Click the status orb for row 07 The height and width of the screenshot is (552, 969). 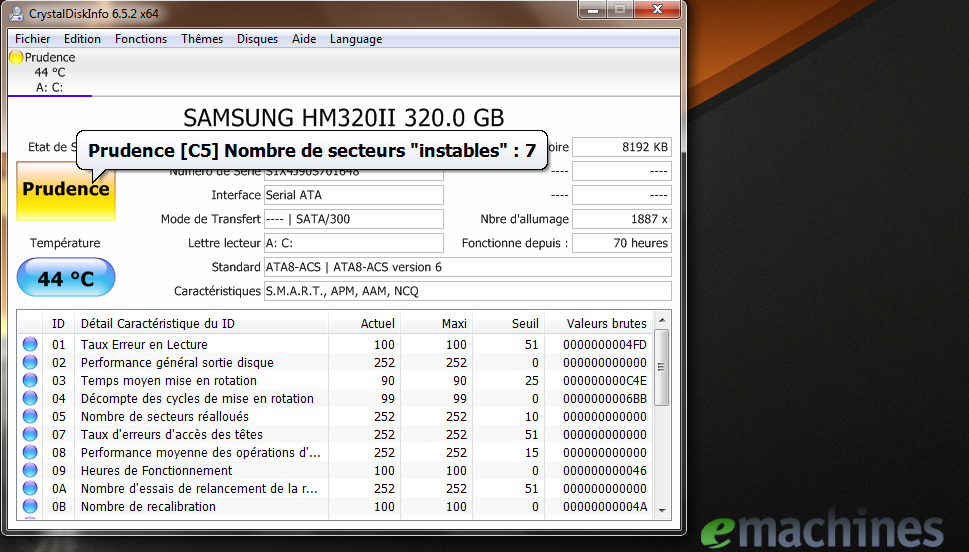pos(30,434)
